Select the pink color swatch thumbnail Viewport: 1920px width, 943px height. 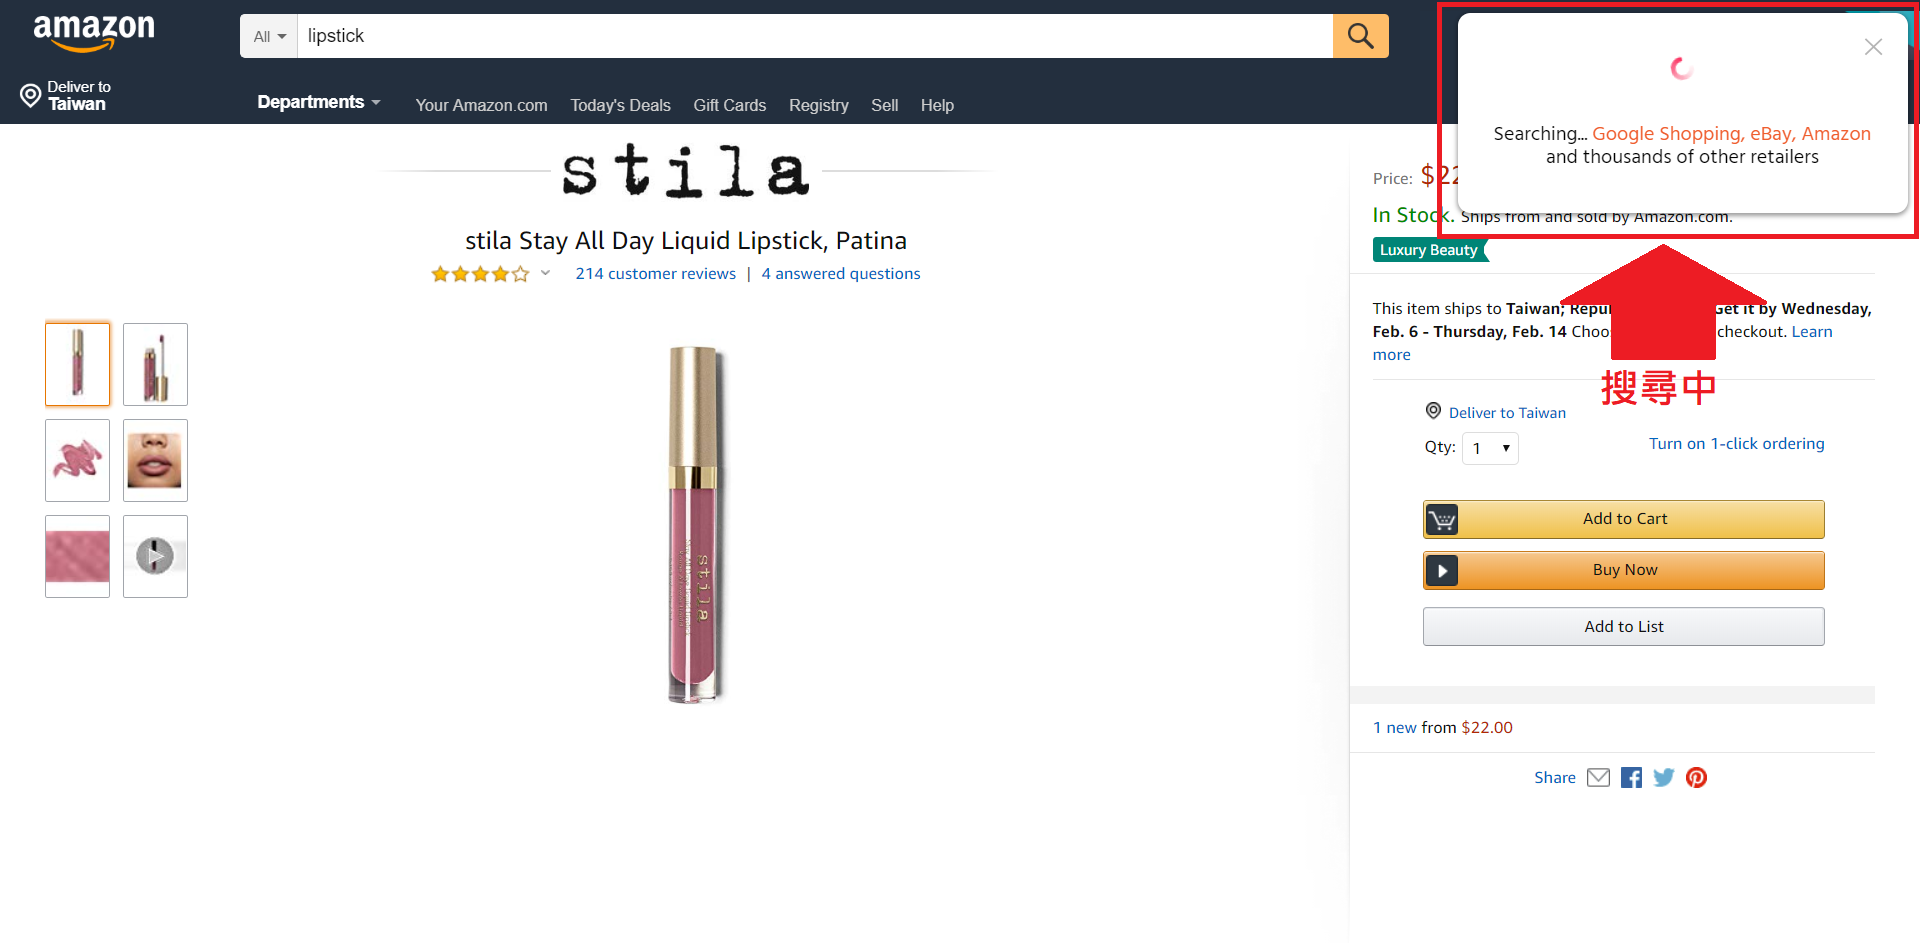pos(77,556)
